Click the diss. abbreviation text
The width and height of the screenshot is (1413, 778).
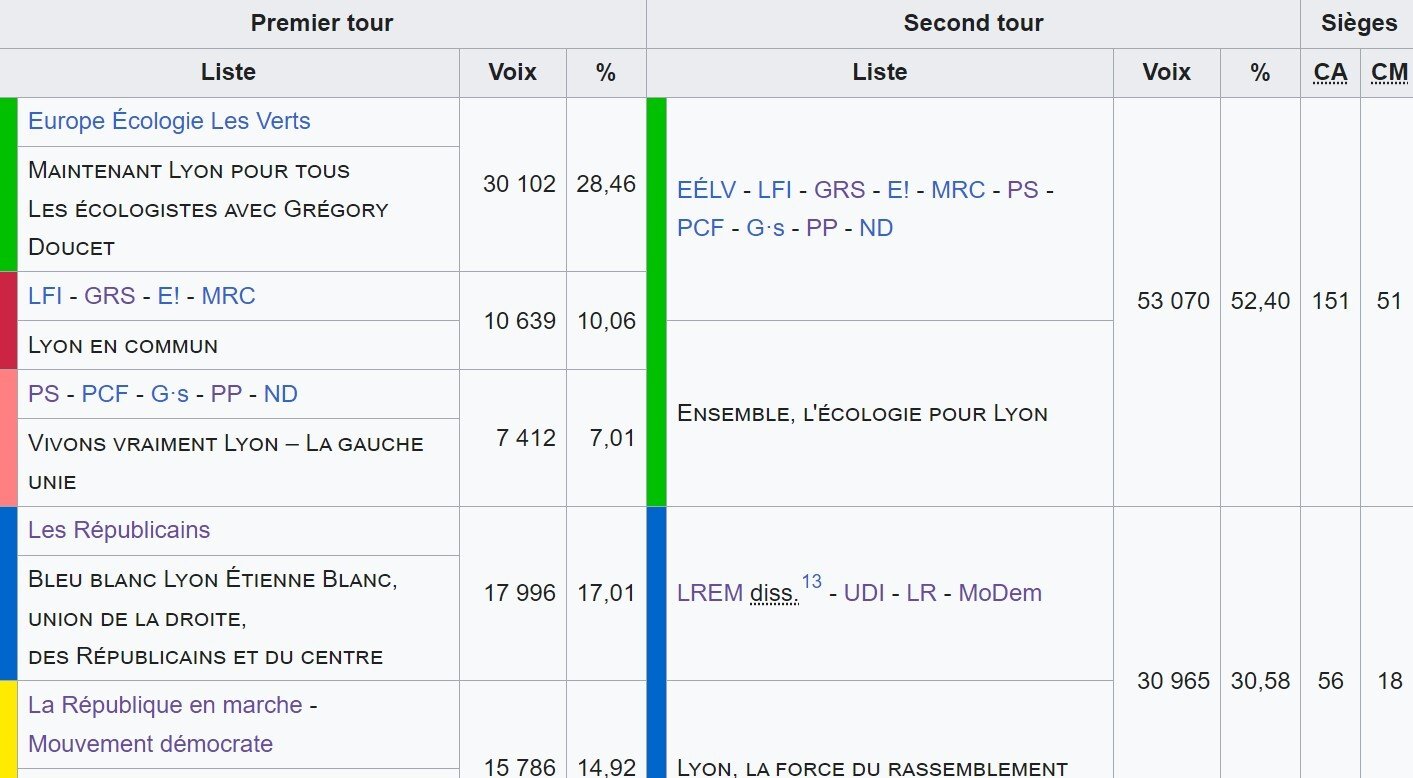coord(775,593)
